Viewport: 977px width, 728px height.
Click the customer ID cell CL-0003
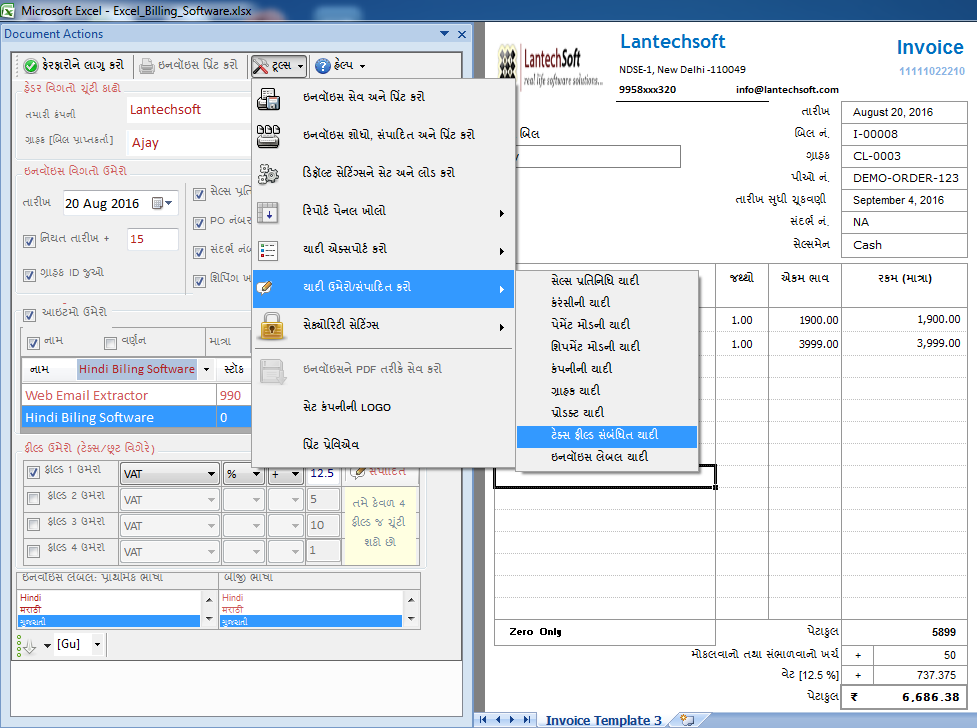coord(905,156)
